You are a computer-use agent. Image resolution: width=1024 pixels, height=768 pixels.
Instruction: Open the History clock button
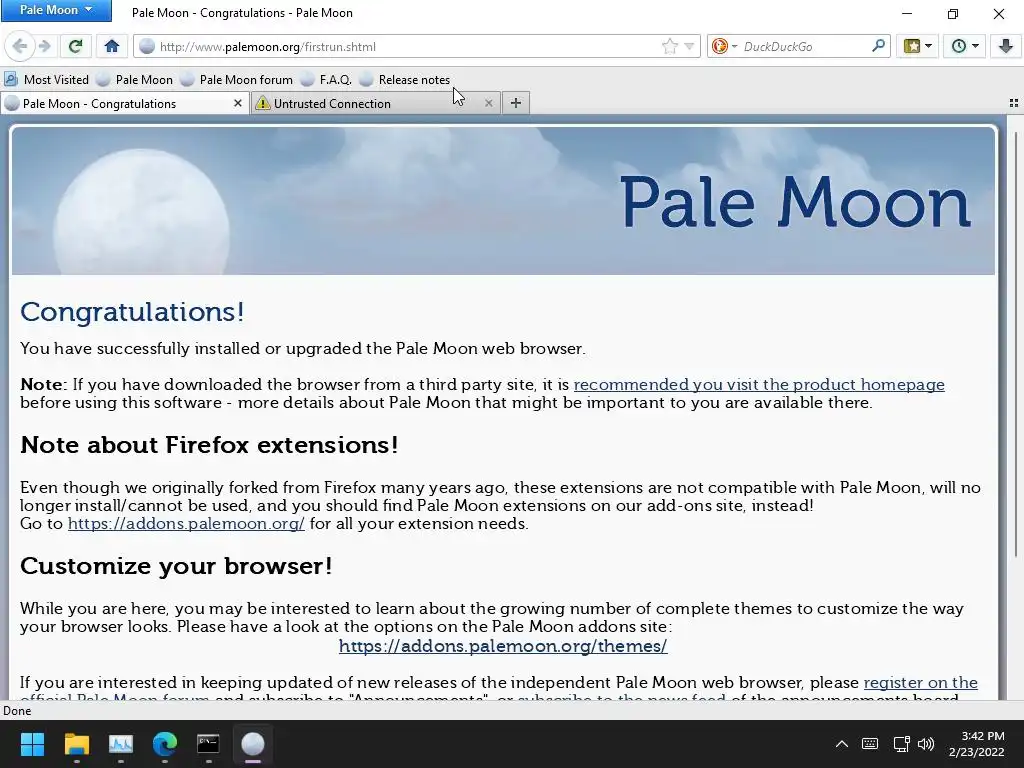[959, 46]
